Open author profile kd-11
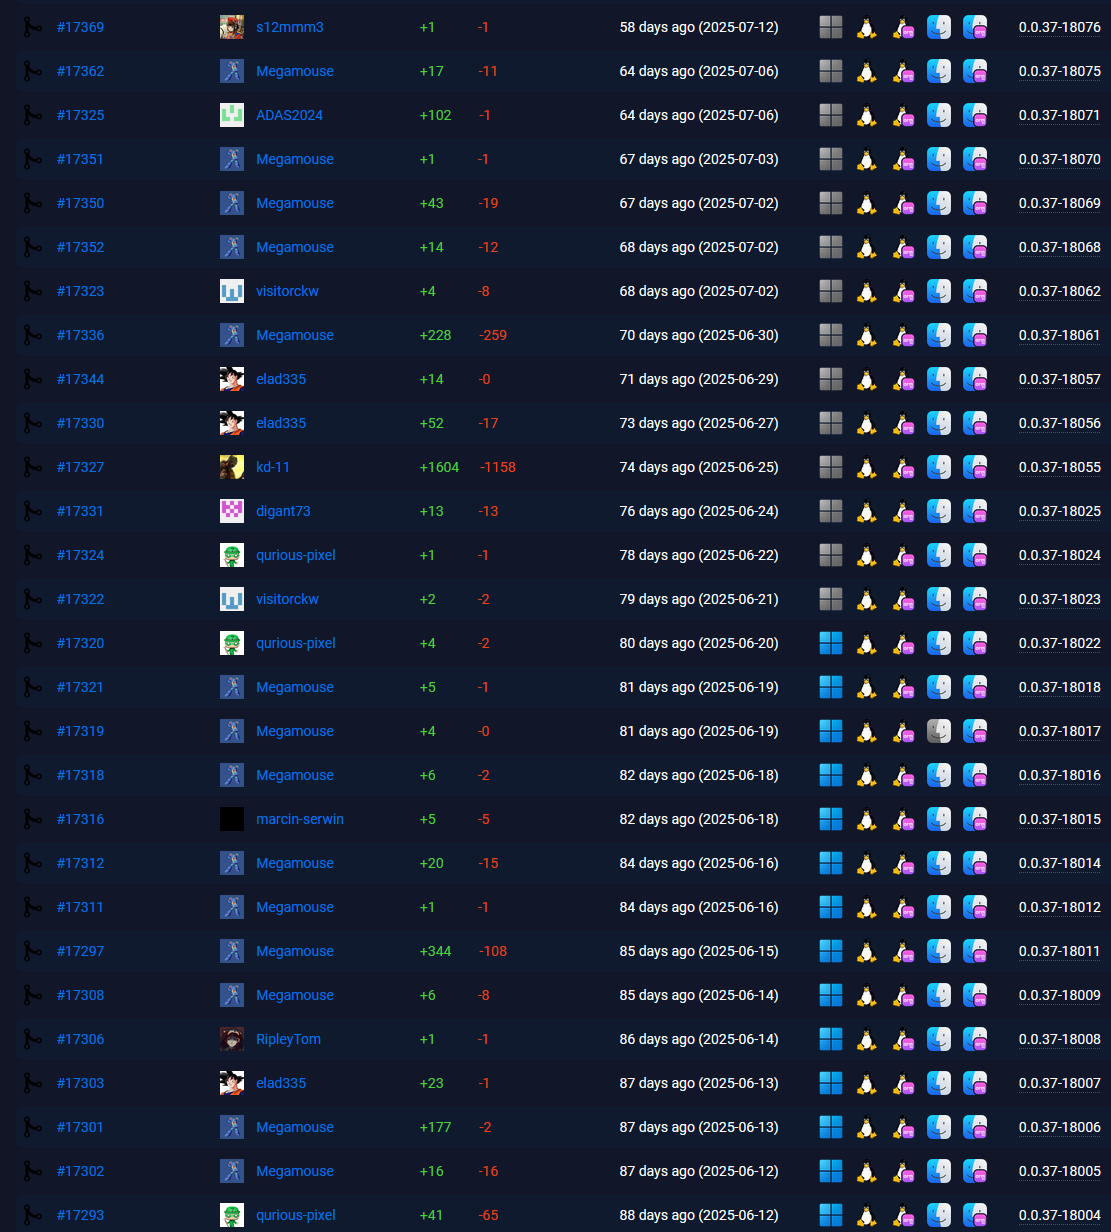1111x1232 pixels. (273, 467)
